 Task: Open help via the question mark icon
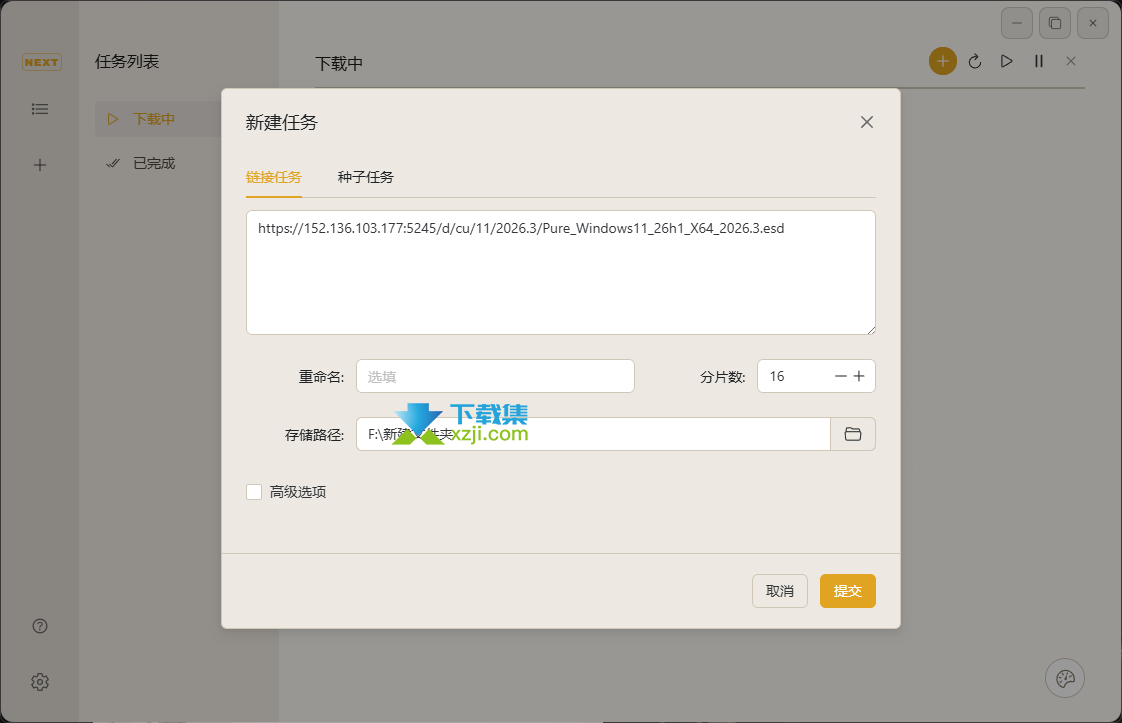tap(40, 625)
